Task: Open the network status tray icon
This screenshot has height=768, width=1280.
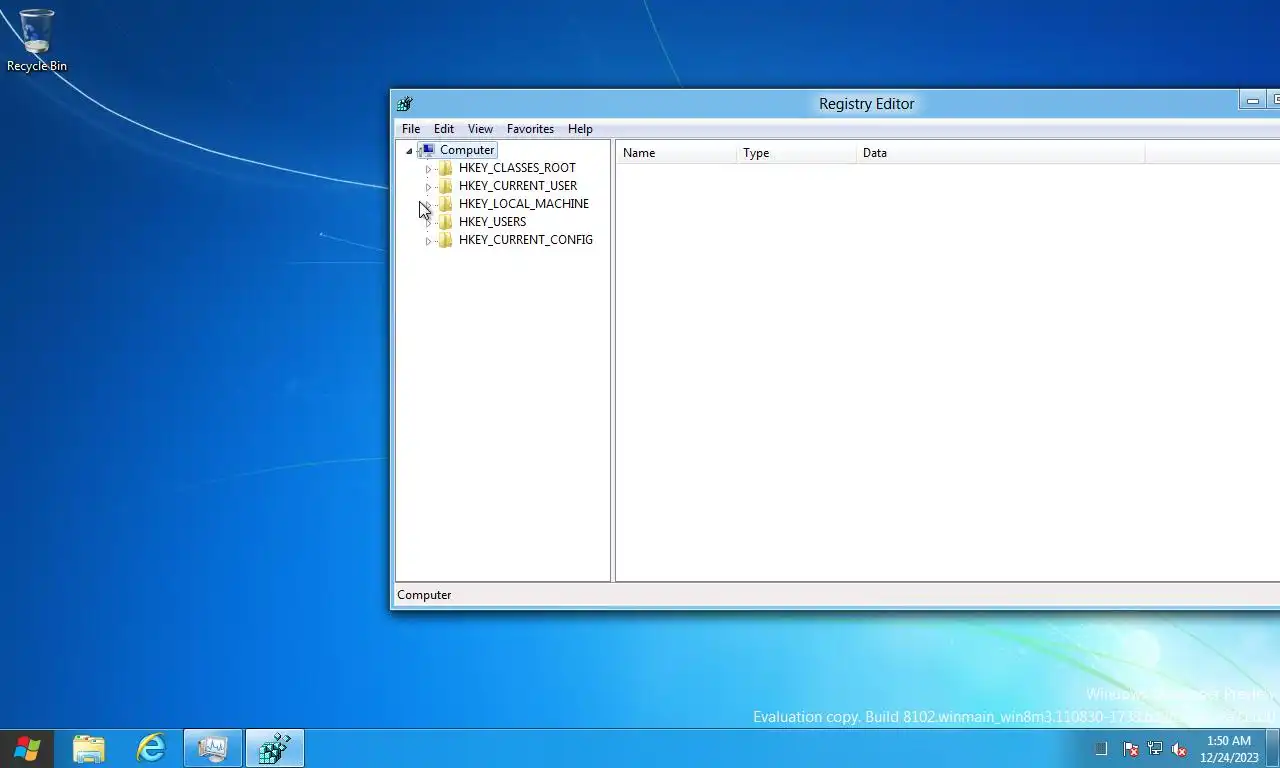Action: (1155, 749)
